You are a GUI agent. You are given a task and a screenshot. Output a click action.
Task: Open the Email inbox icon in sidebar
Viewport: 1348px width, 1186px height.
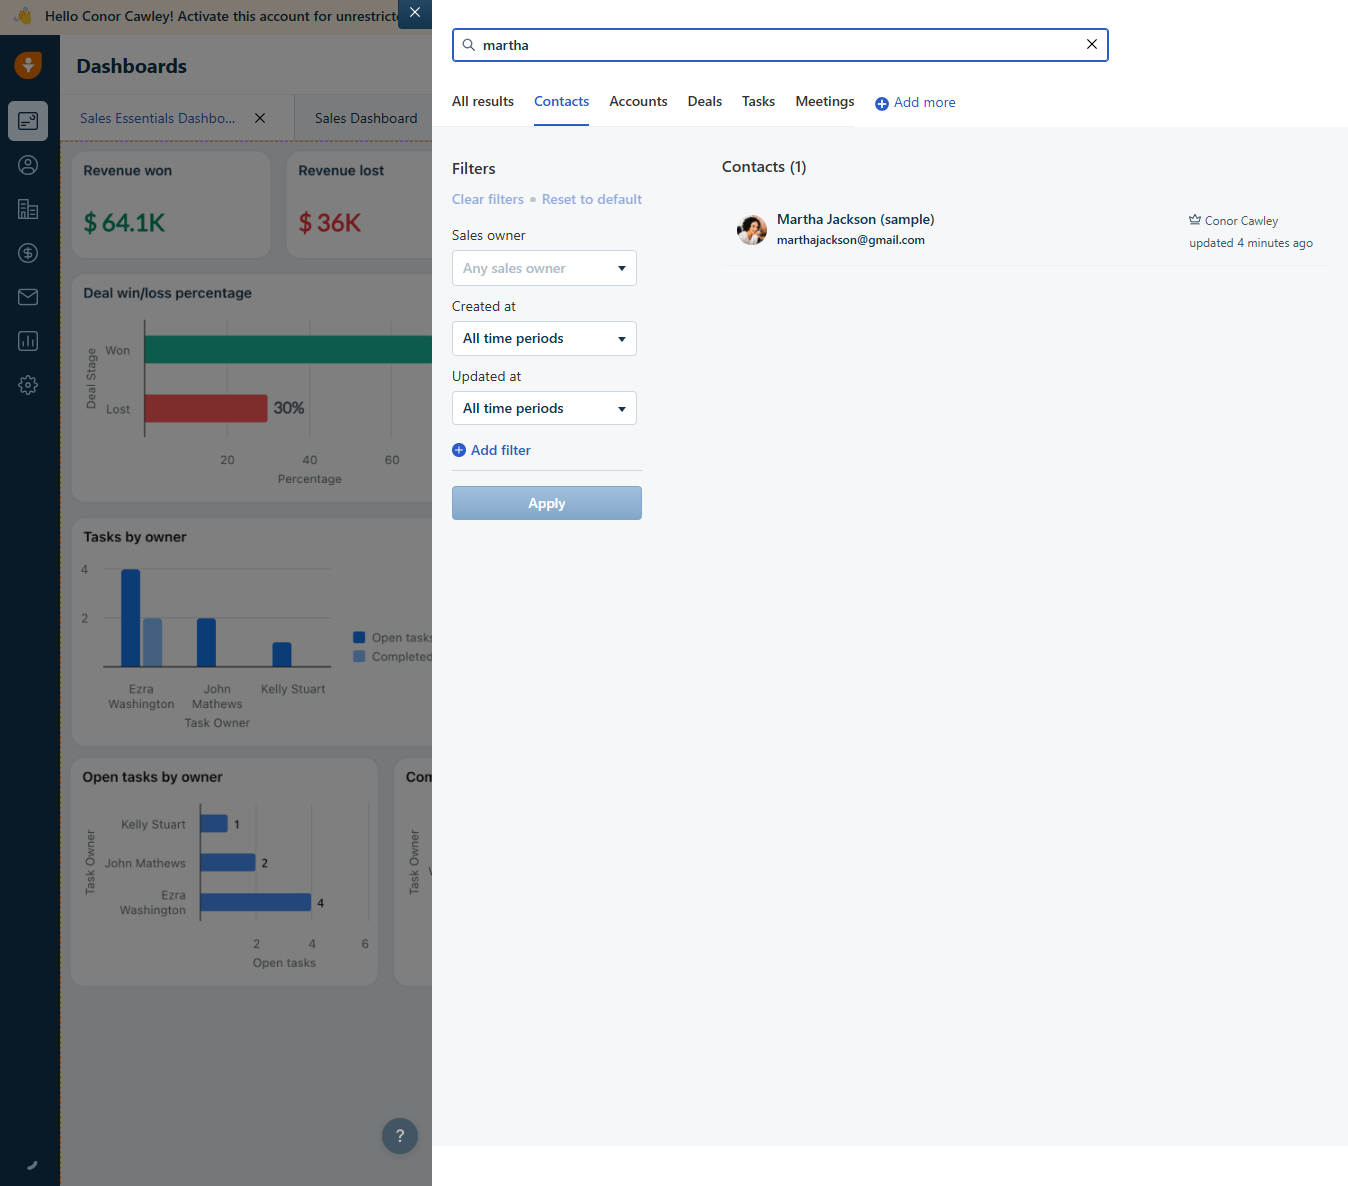(28, 297)
